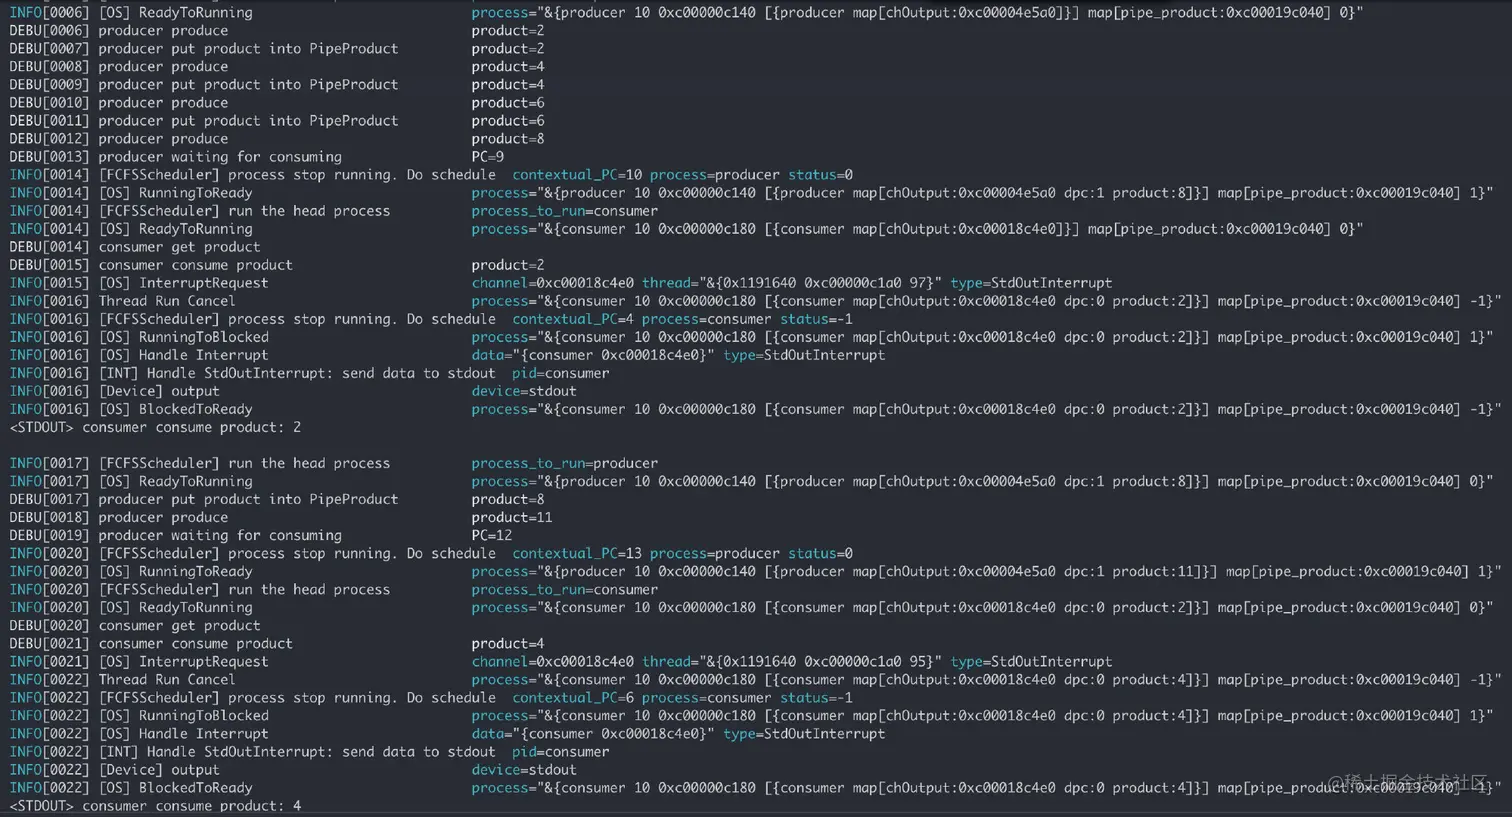Select the INFO[0022] [OS] RunningToBlocked line
This screenshot has height=817, width=1512.
(x=751, y=715)
